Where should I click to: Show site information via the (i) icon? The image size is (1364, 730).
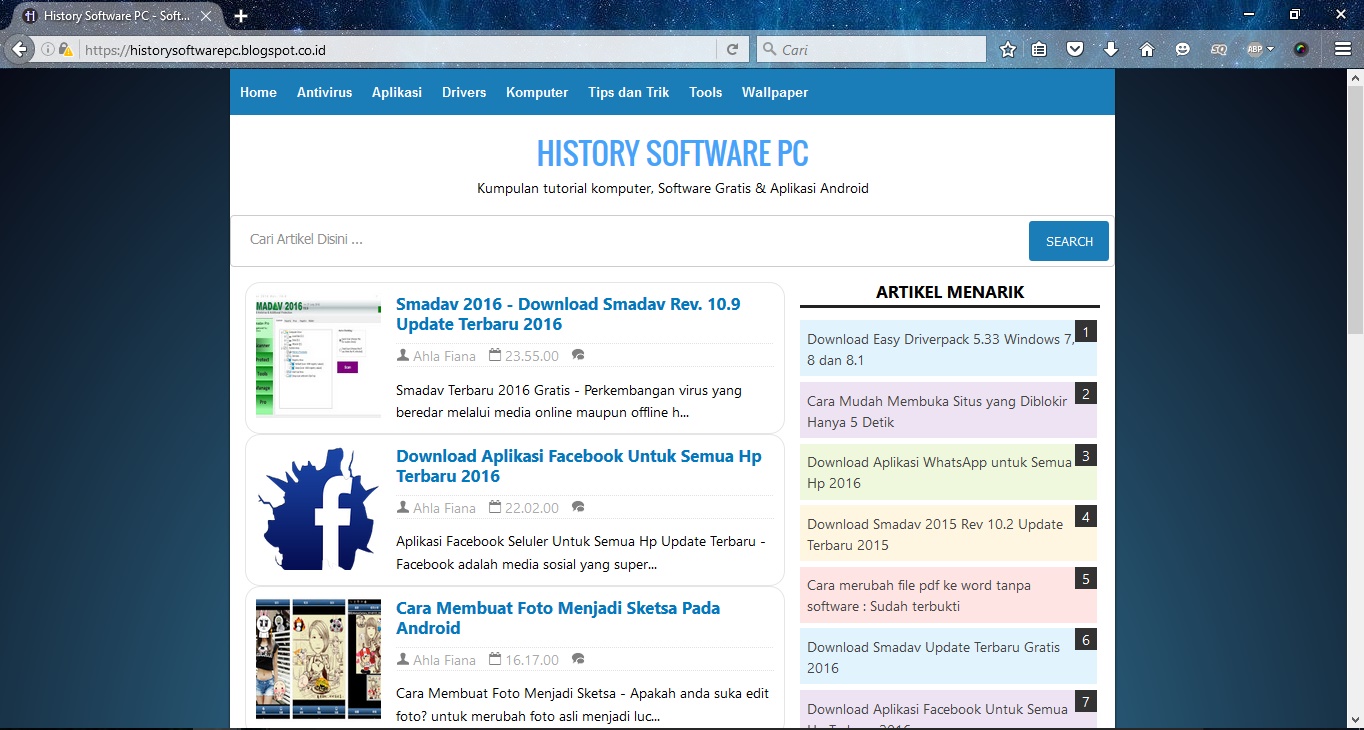tap(48, 49)
